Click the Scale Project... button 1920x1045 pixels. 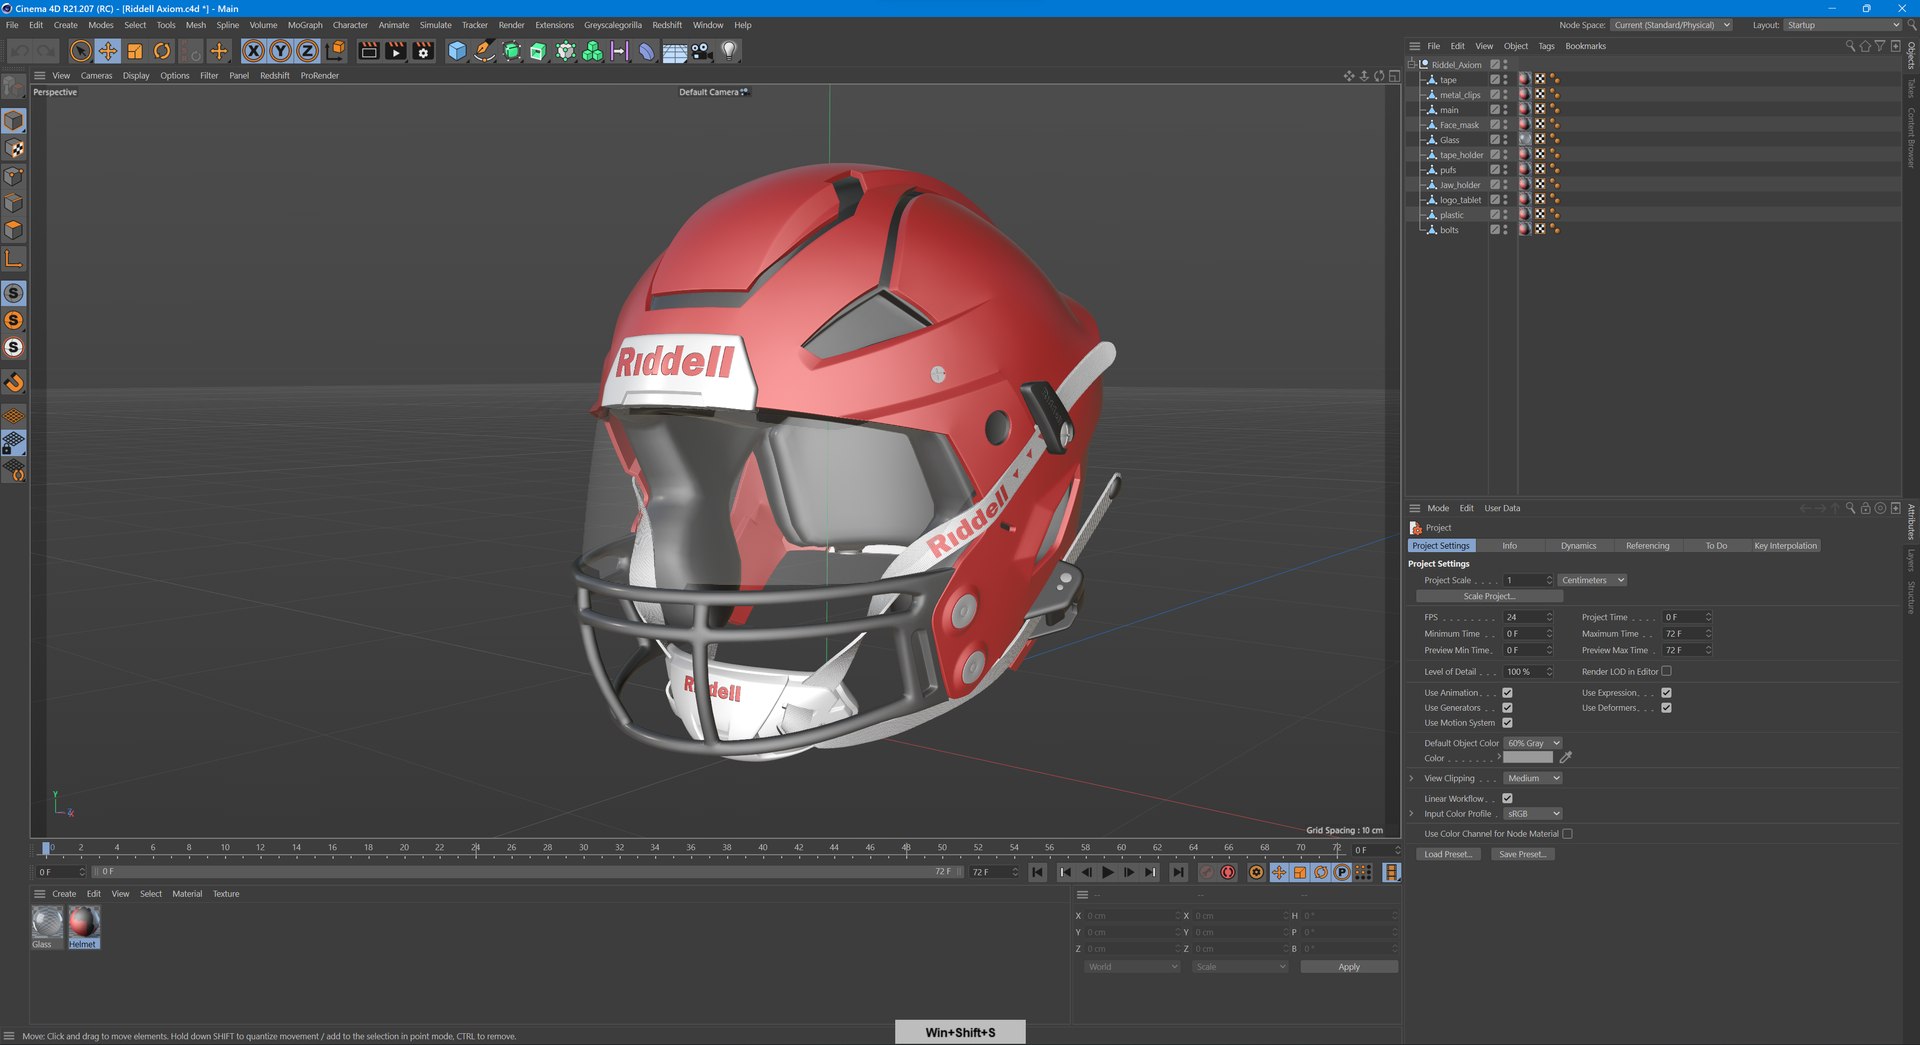click(1489, 596)
